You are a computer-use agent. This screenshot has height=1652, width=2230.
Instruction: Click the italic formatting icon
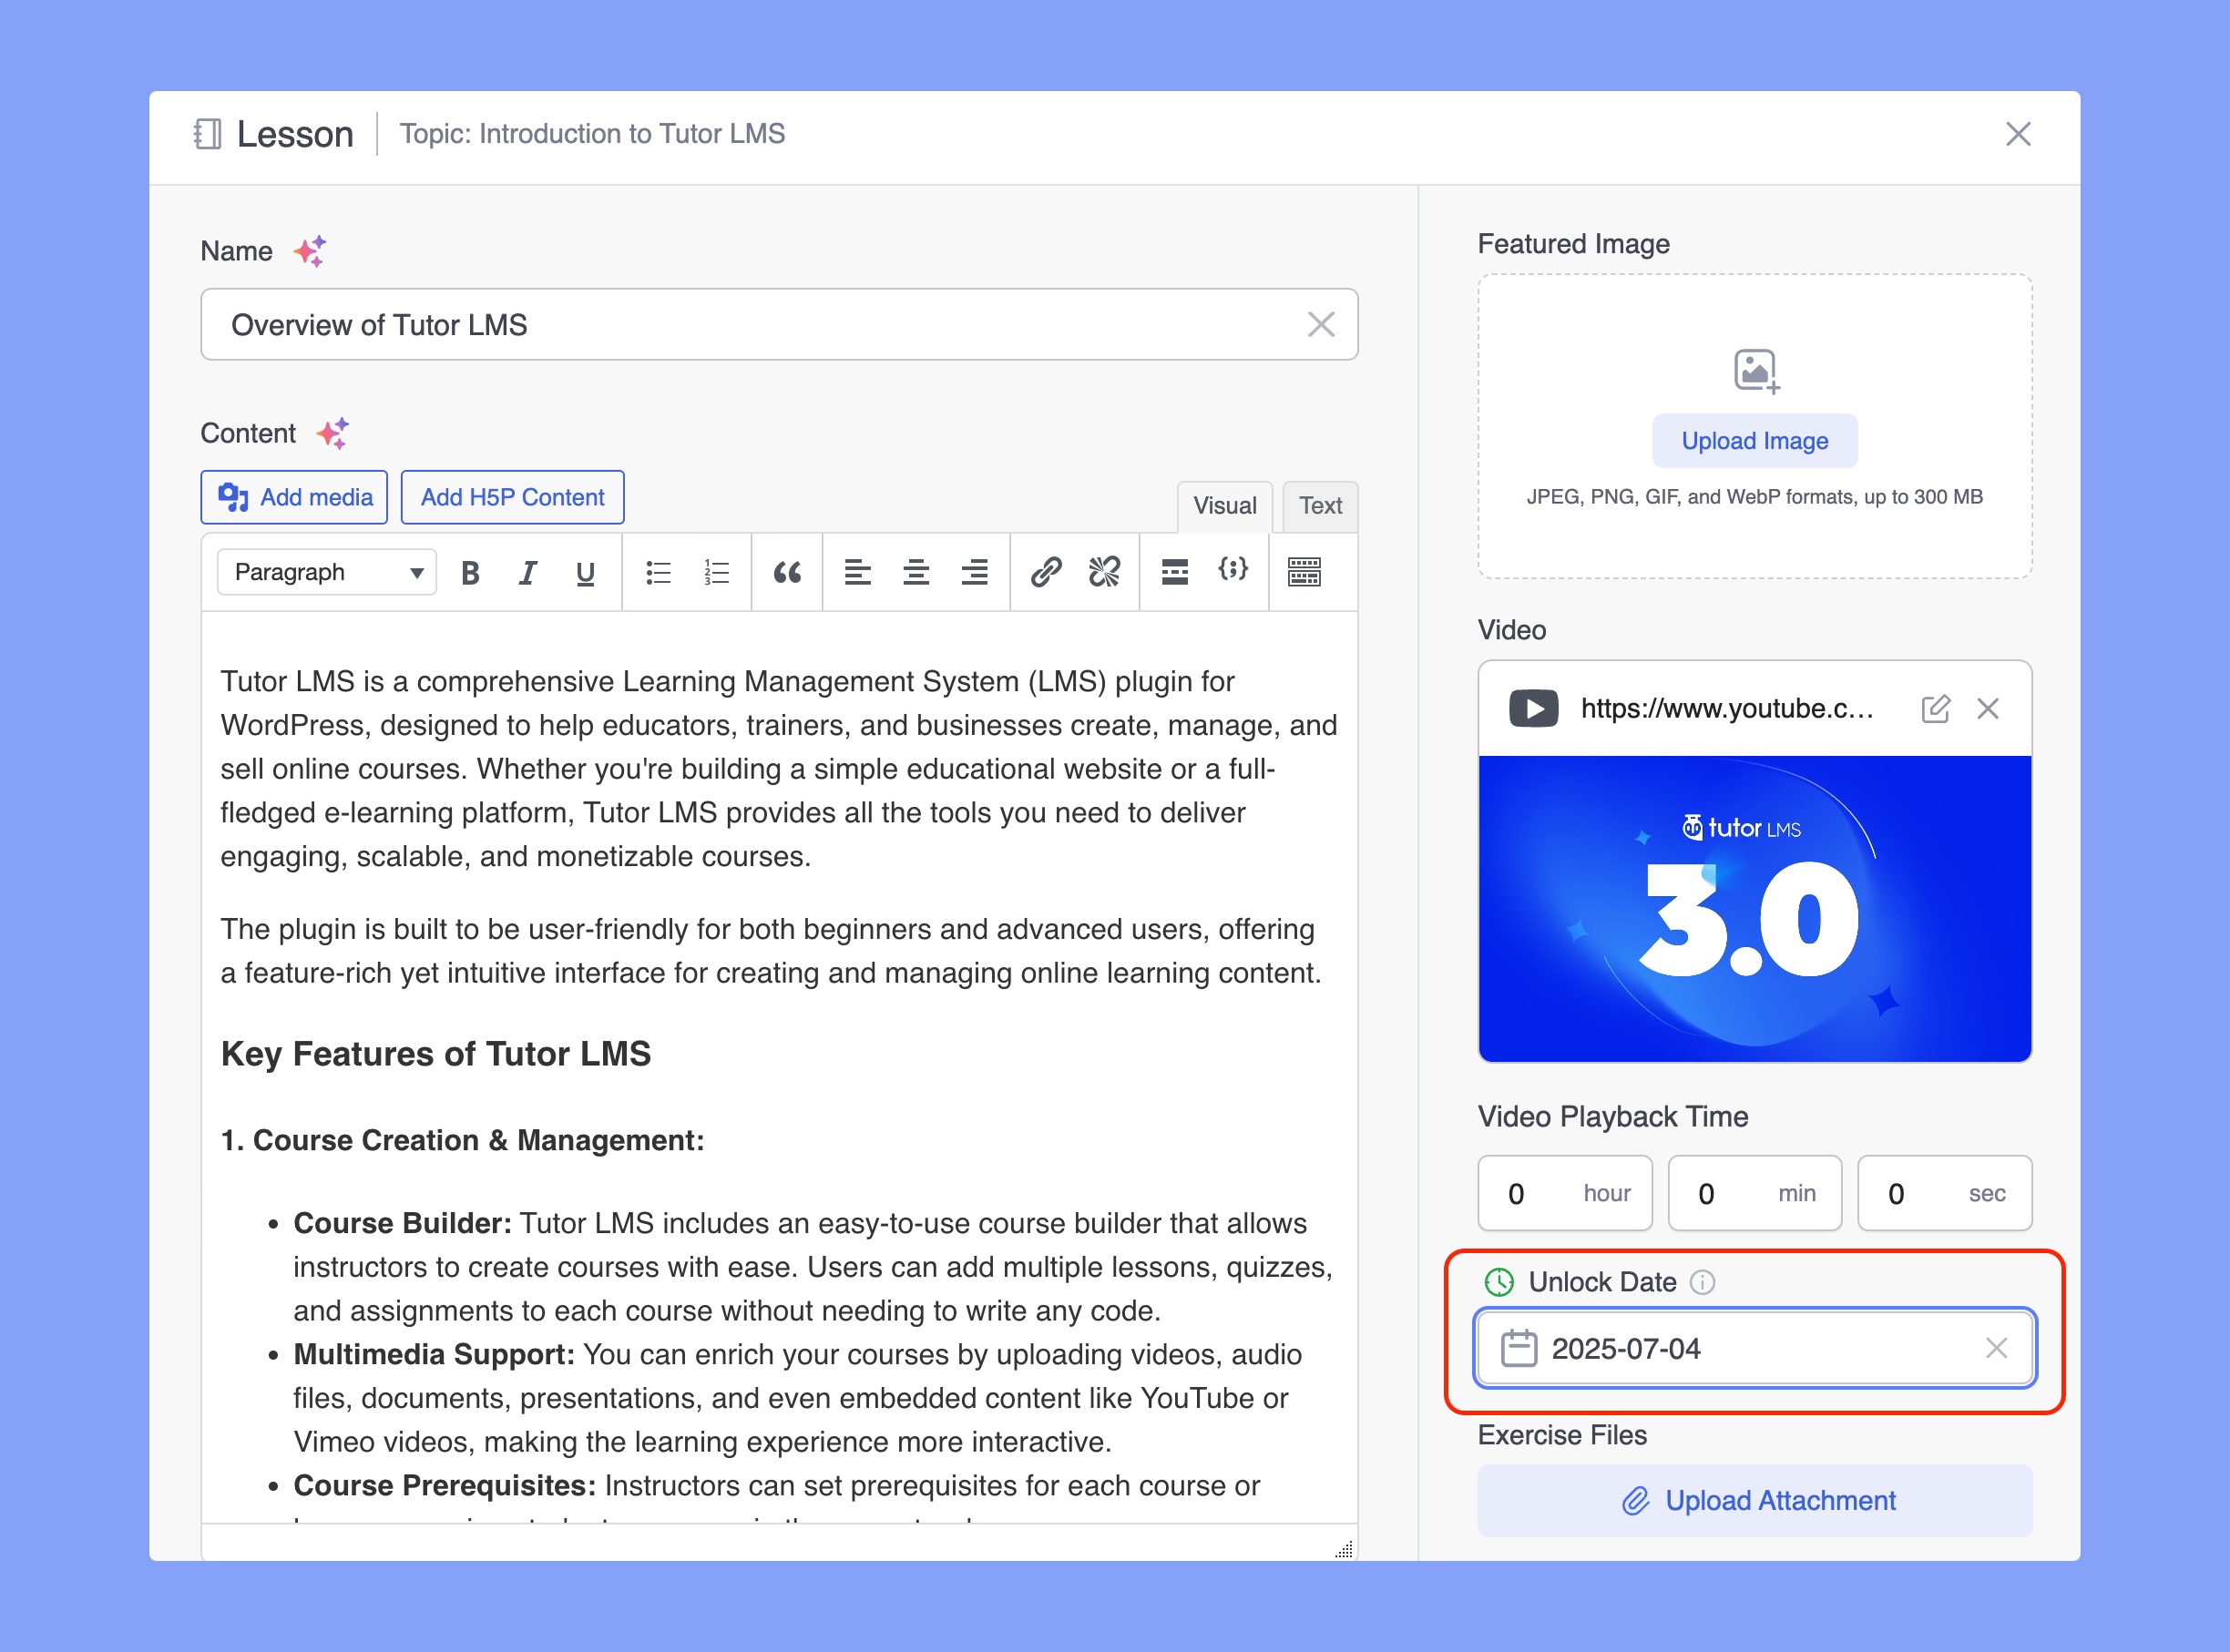[x=526, y=569]
